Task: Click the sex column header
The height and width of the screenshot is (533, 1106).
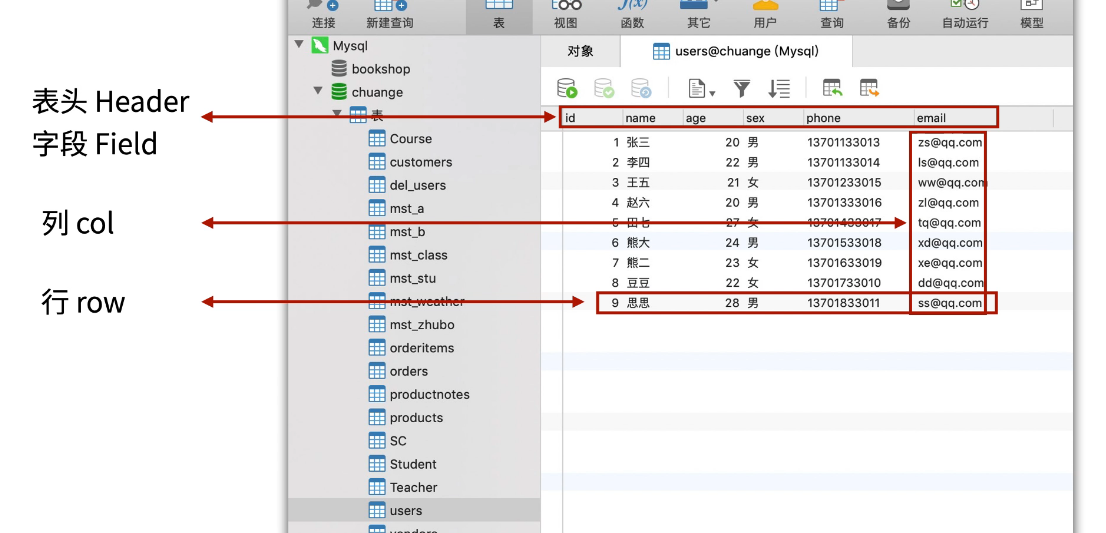Action: click(773, 118)
